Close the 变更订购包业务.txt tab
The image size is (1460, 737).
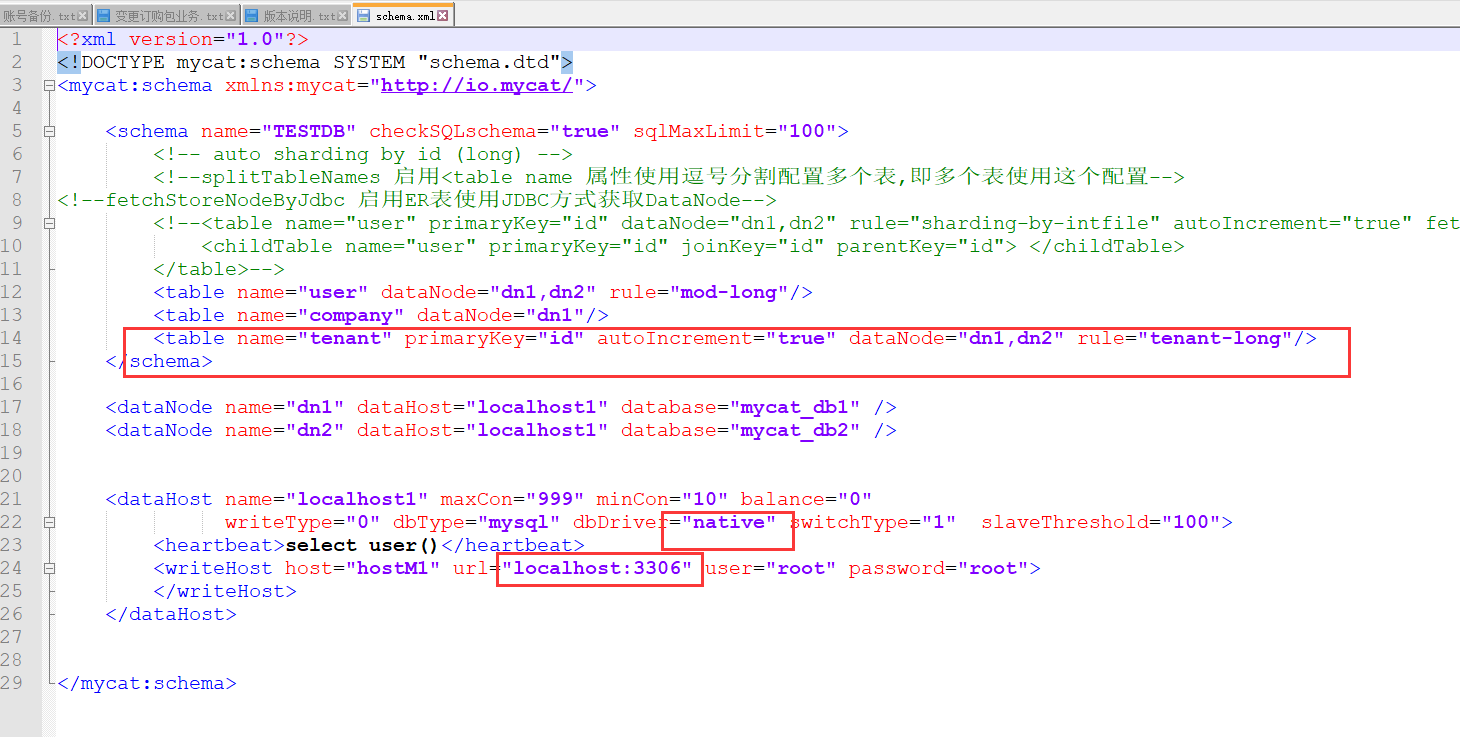[232, 13]
